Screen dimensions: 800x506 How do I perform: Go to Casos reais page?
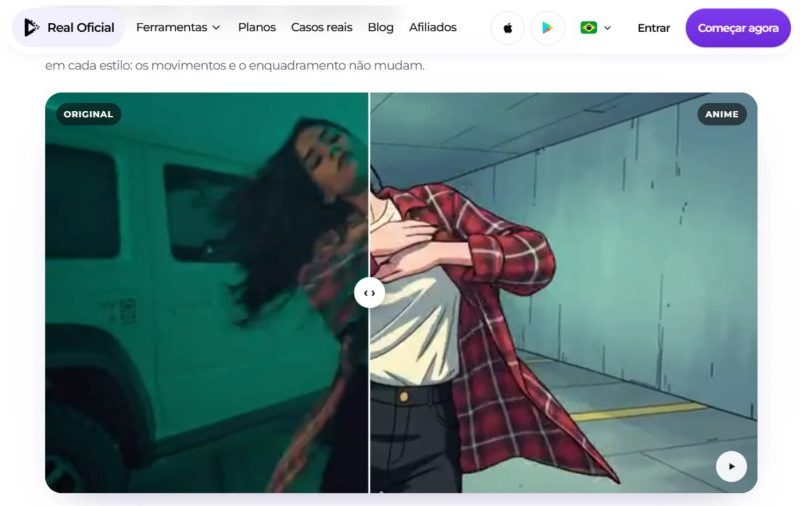[x=321, y=28]
